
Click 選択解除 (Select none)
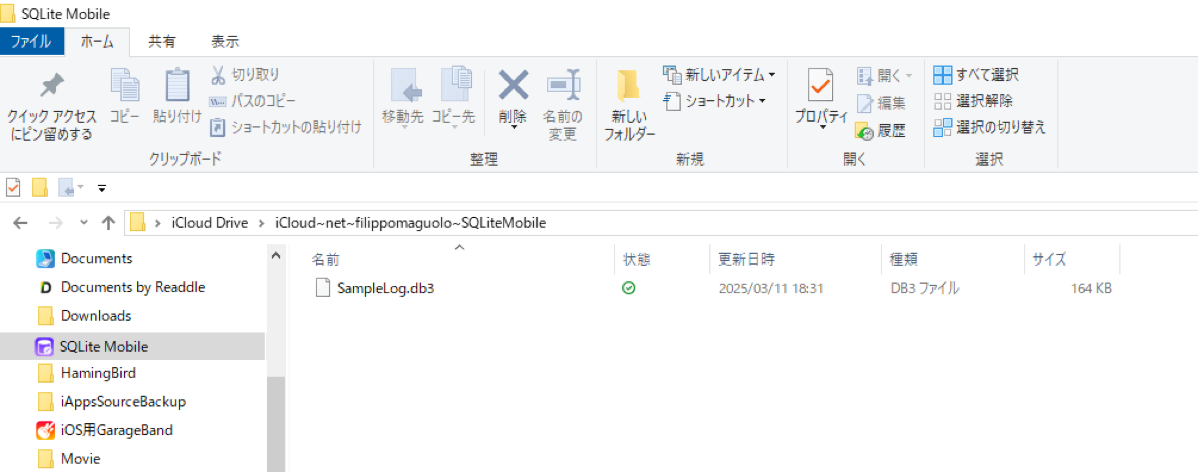[x=973, y=101]
